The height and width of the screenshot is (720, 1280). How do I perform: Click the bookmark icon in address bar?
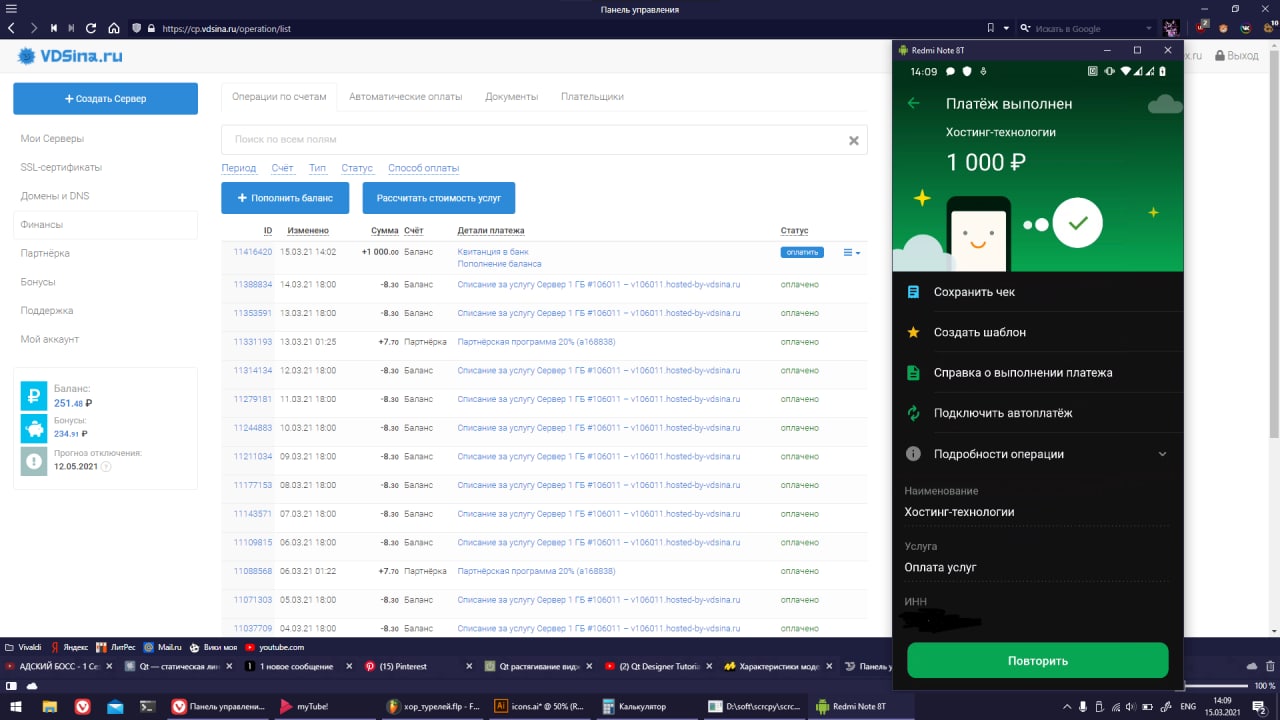point(991,29)
